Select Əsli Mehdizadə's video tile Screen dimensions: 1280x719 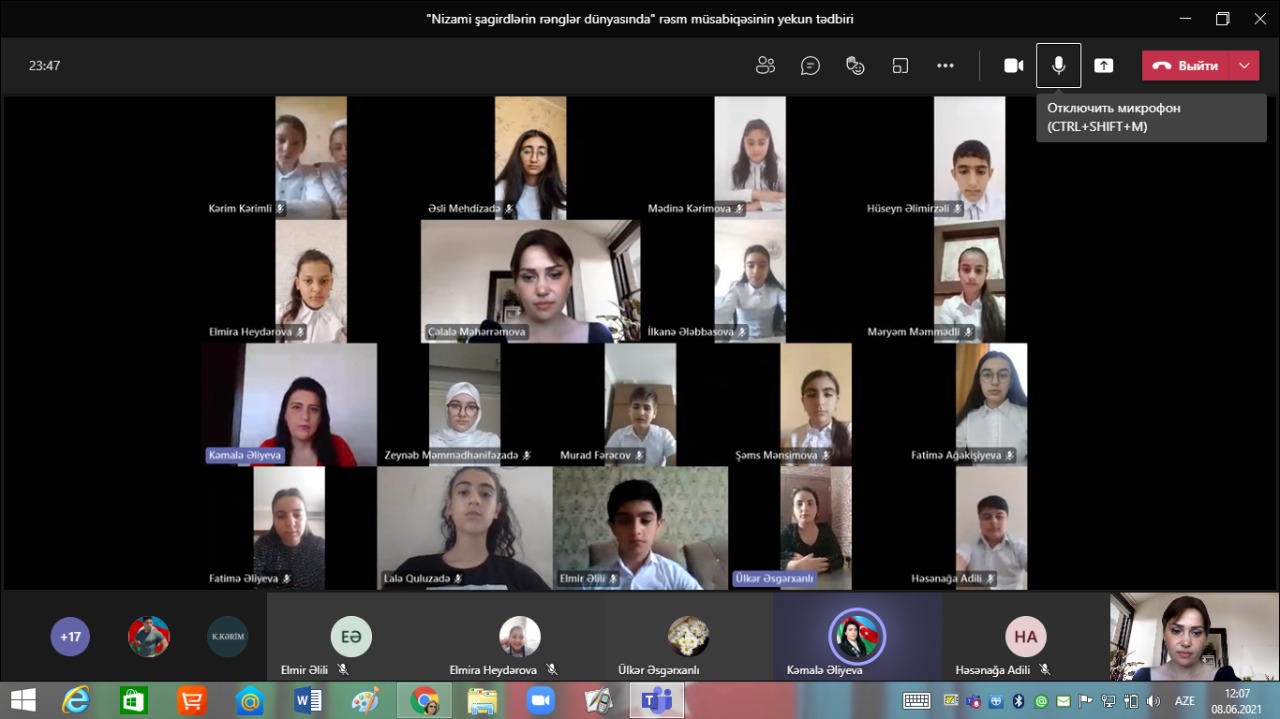pos(530,158)
